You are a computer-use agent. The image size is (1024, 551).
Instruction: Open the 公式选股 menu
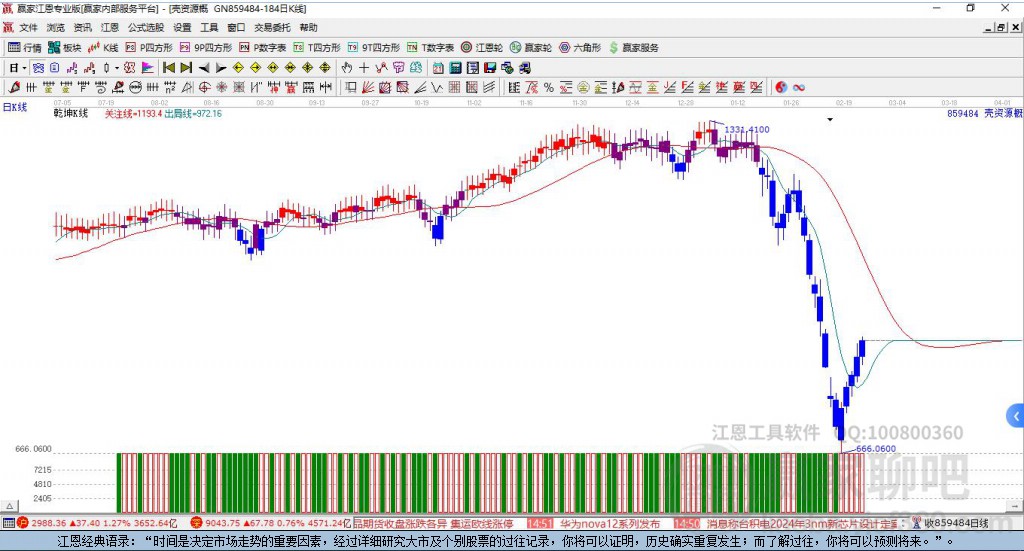[x=146, y=27]
